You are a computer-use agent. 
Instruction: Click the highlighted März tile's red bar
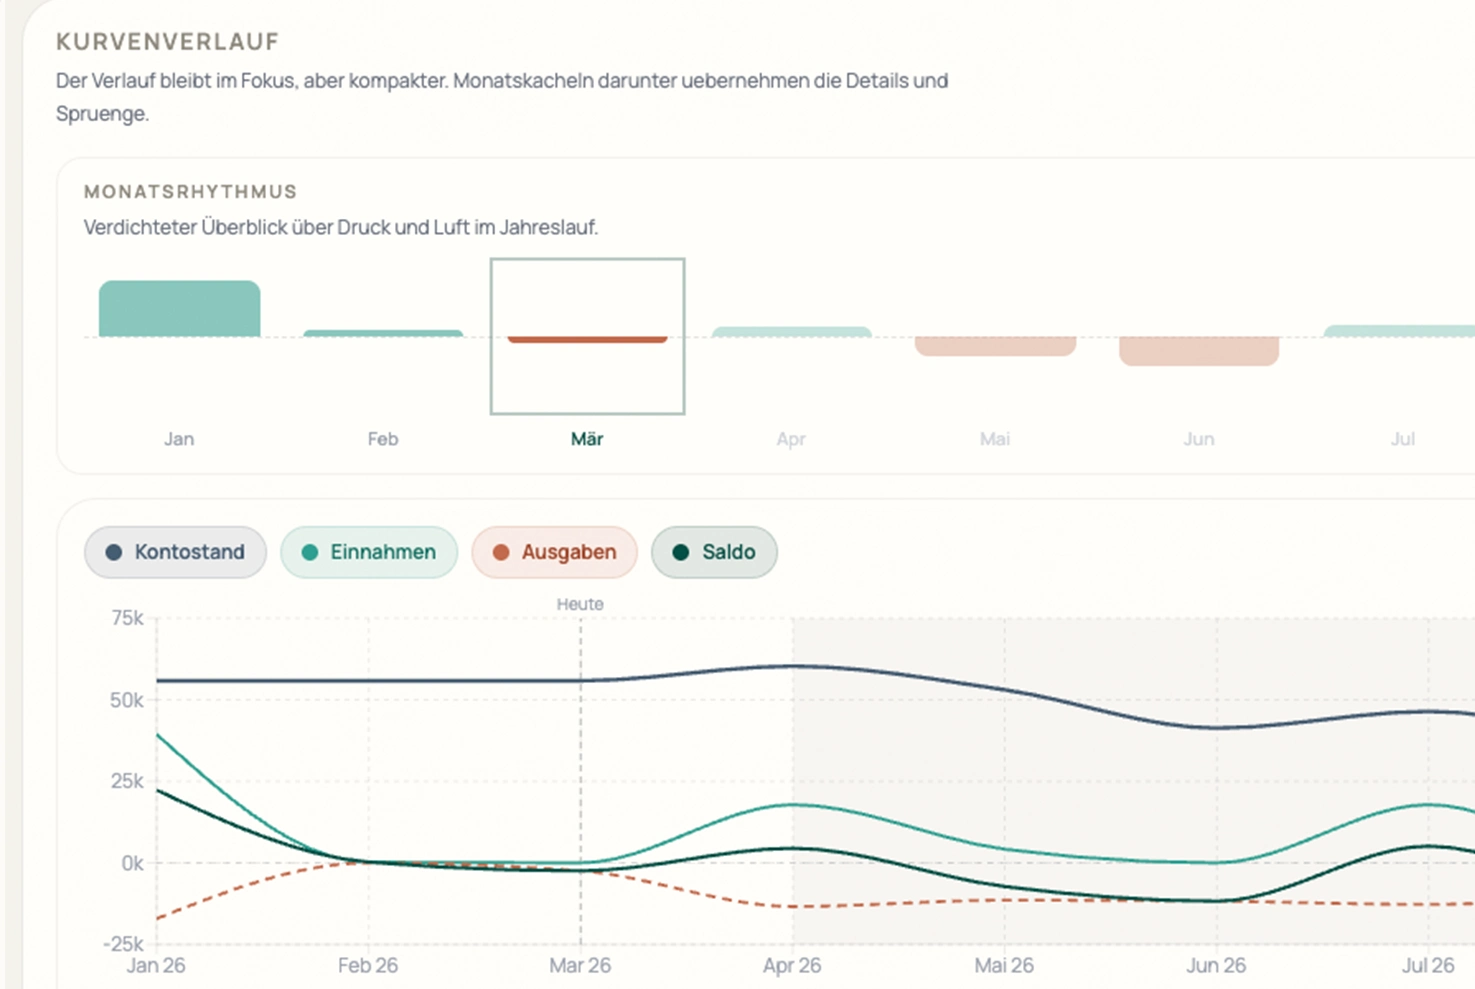coord(587,340)
